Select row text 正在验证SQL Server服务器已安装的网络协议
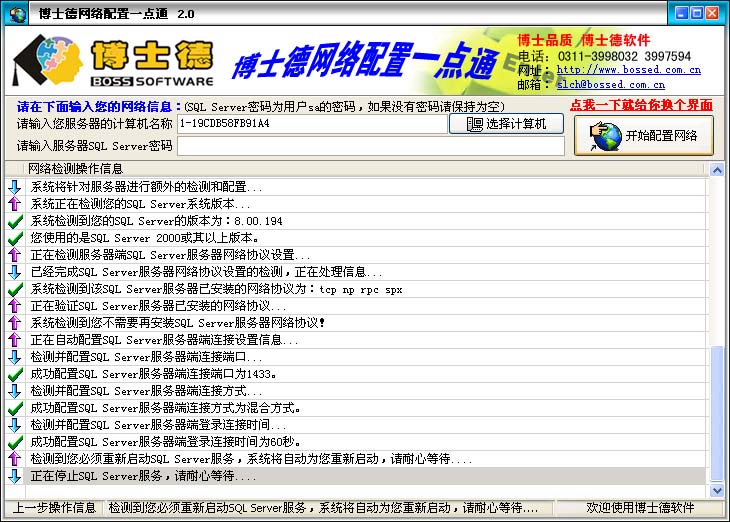 pyautogui.click(x=158, y=306)
